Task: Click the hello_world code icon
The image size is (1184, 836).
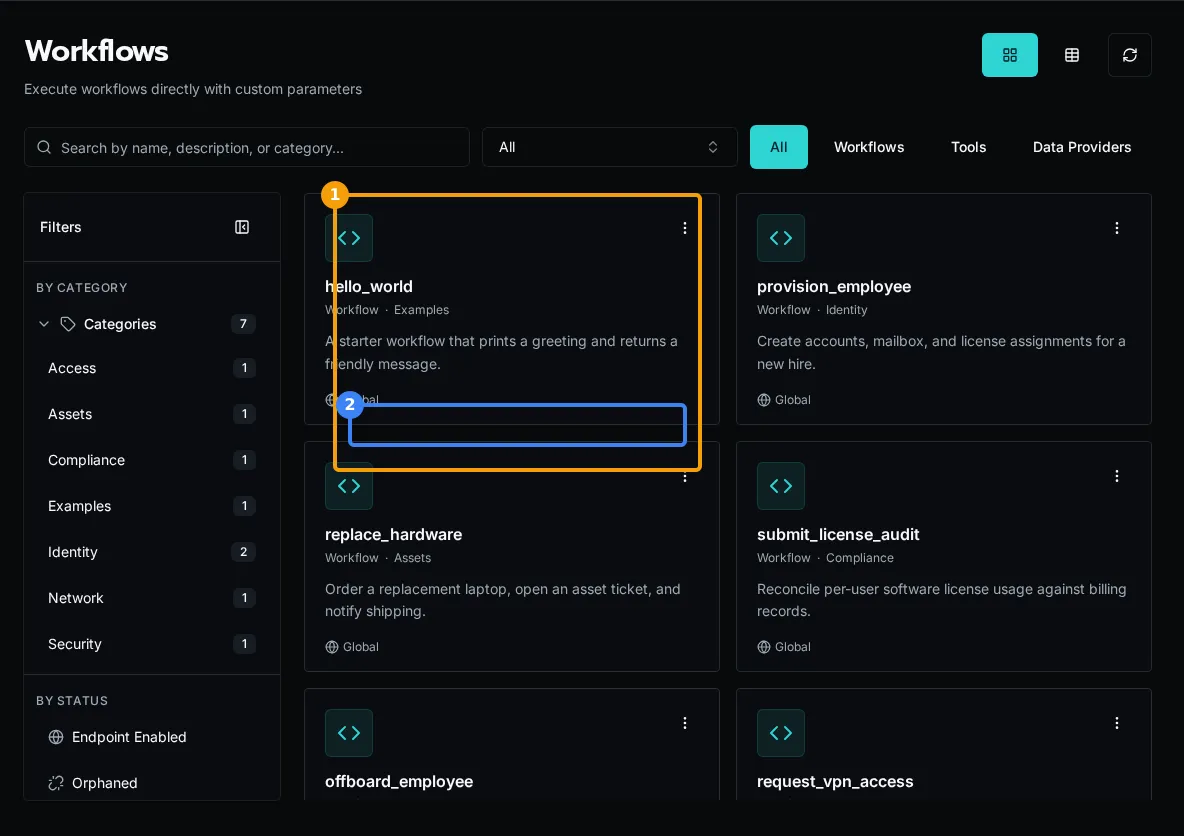Action: tap(349, 238)
